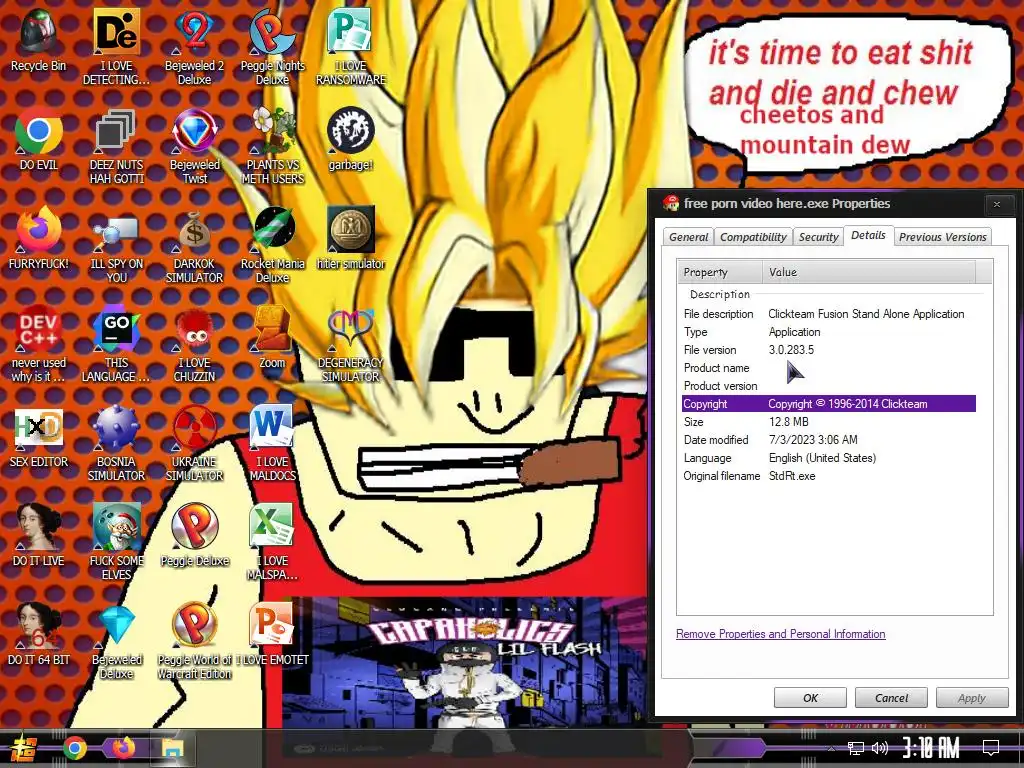The image size is (1024, 768).
Task: Close the Properties dialog
Action: [x=997, y=204]
